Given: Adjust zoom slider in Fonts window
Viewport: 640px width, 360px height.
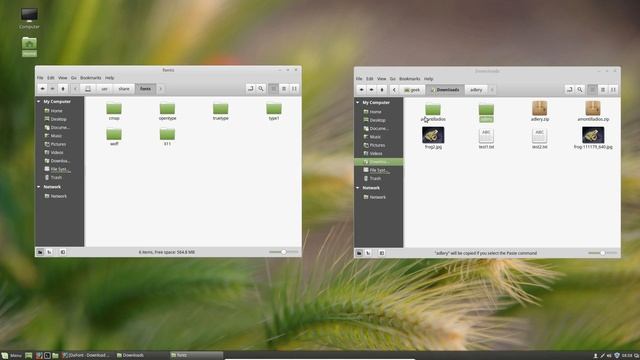Looking at the screenshot, I should 283,252.
